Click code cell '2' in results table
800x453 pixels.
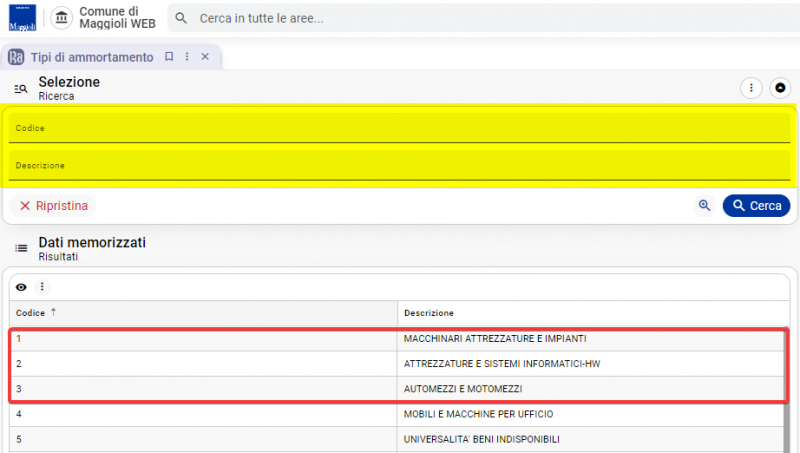[203, 364]
